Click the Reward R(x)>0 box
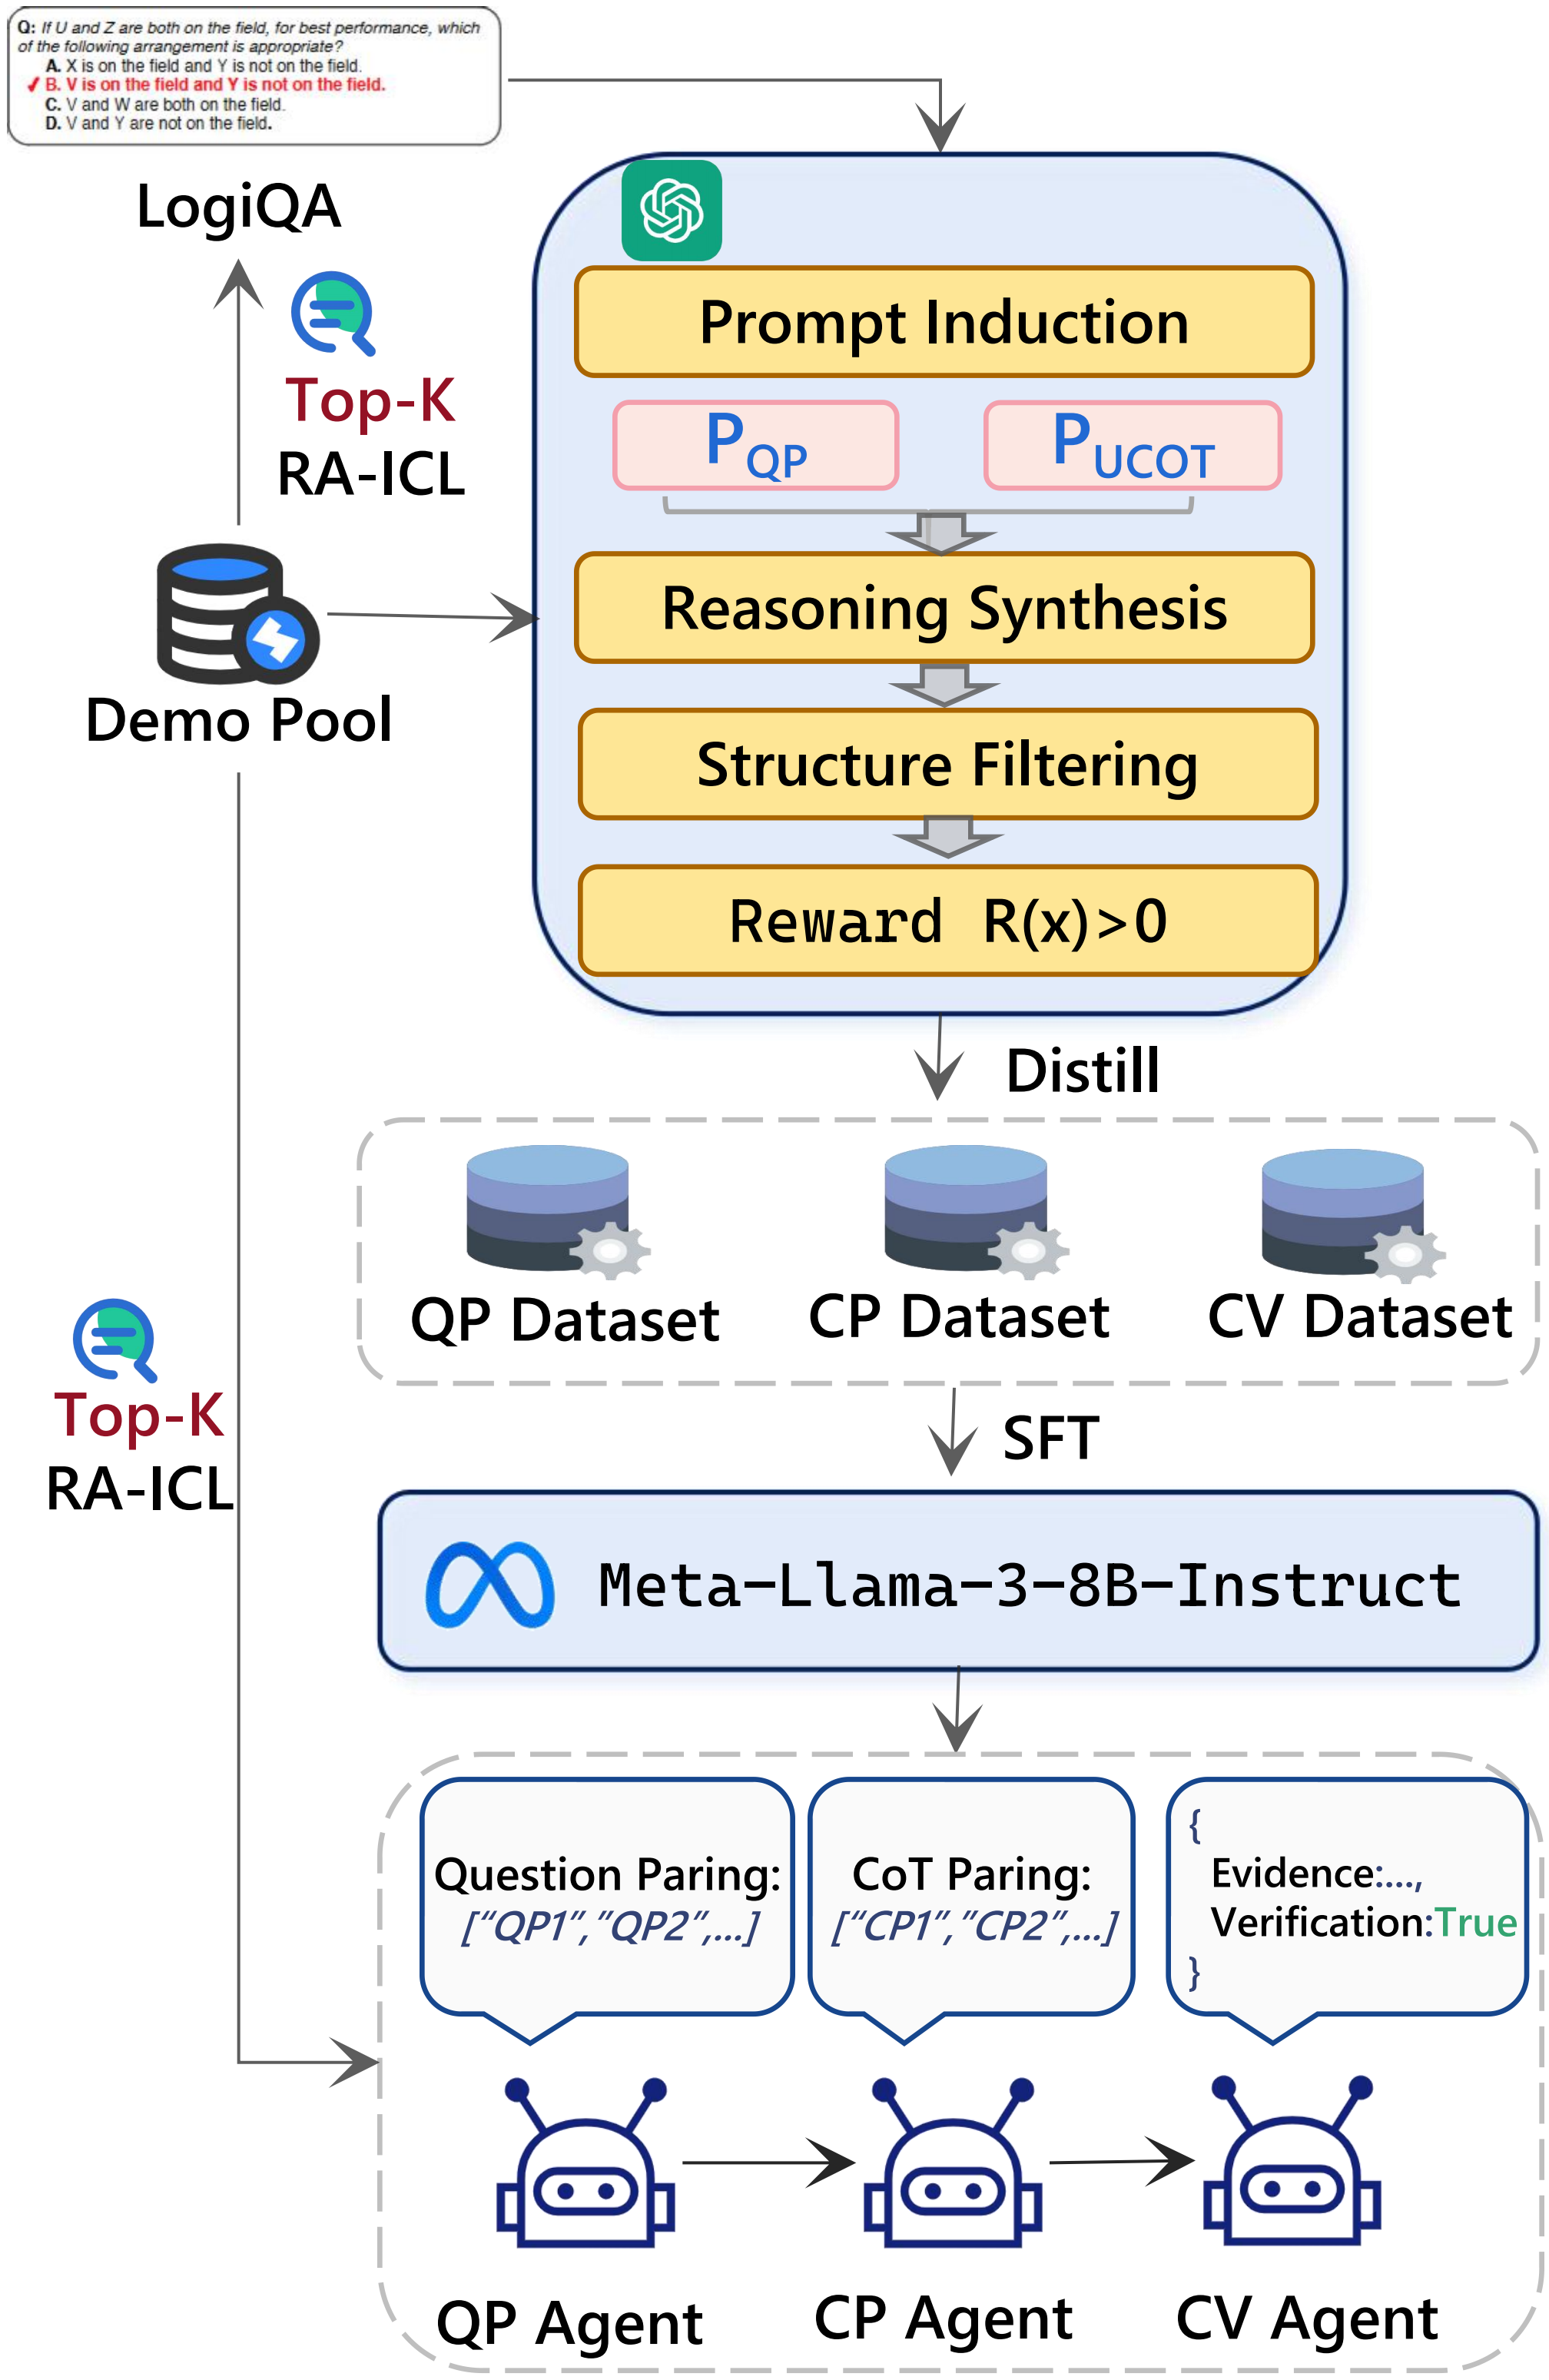The image size is (1549, 2380). tap(947, 921)
